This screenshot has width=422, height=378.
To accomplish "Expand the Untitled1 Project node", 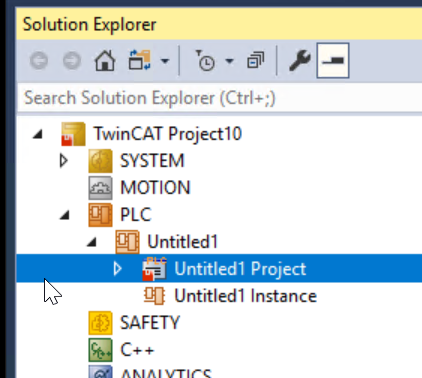I will (x=117, y=269).
